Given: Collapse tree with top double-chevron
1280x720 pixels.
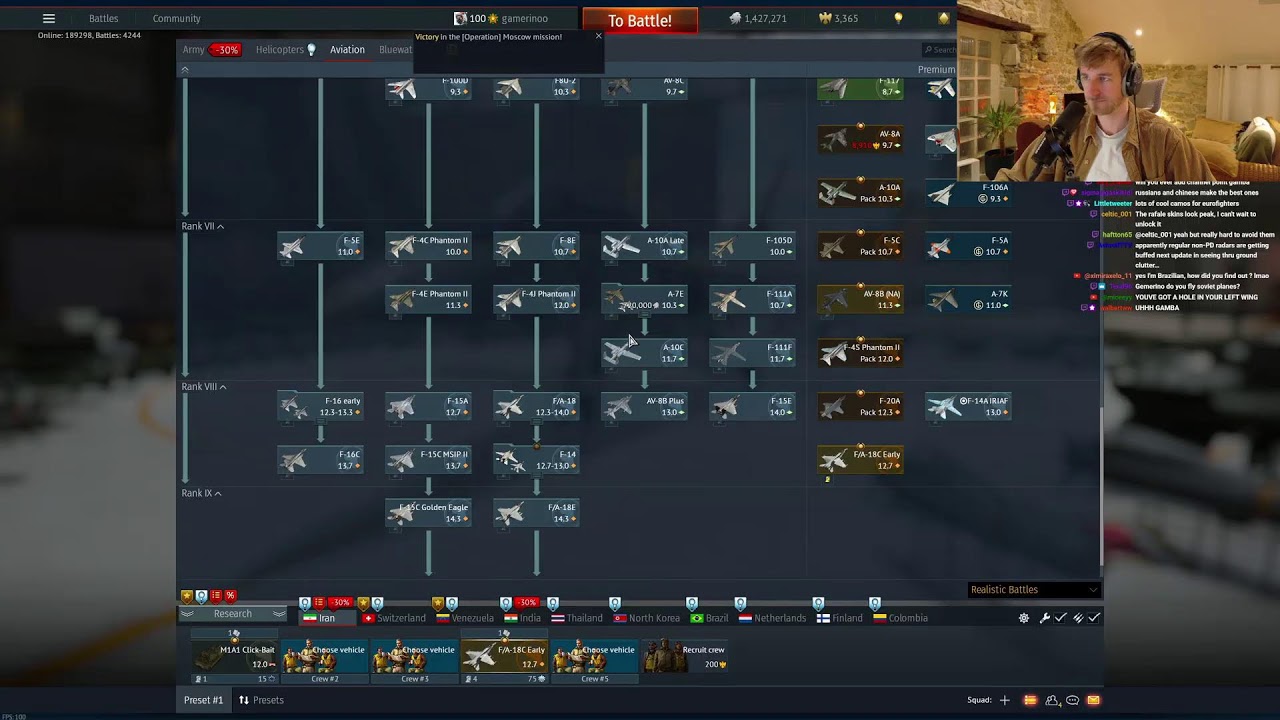Looking at the screenshot, I should coord(184,70).
